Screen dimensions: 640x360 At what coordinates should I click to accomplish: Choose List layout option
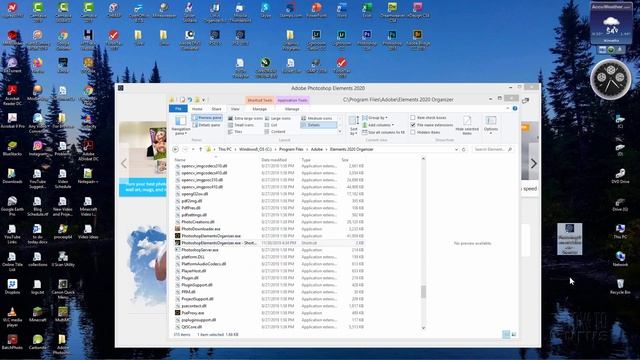click(x=271, y=125)
